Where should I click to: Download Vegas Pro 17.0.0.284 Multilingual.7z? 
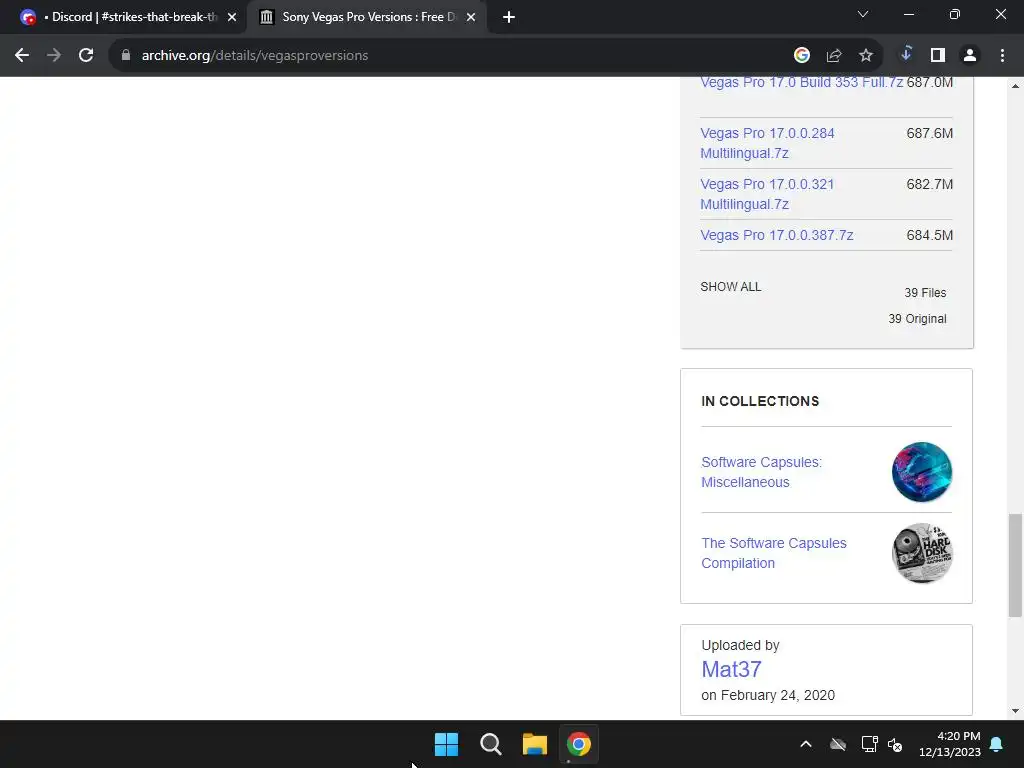(767, 143)
